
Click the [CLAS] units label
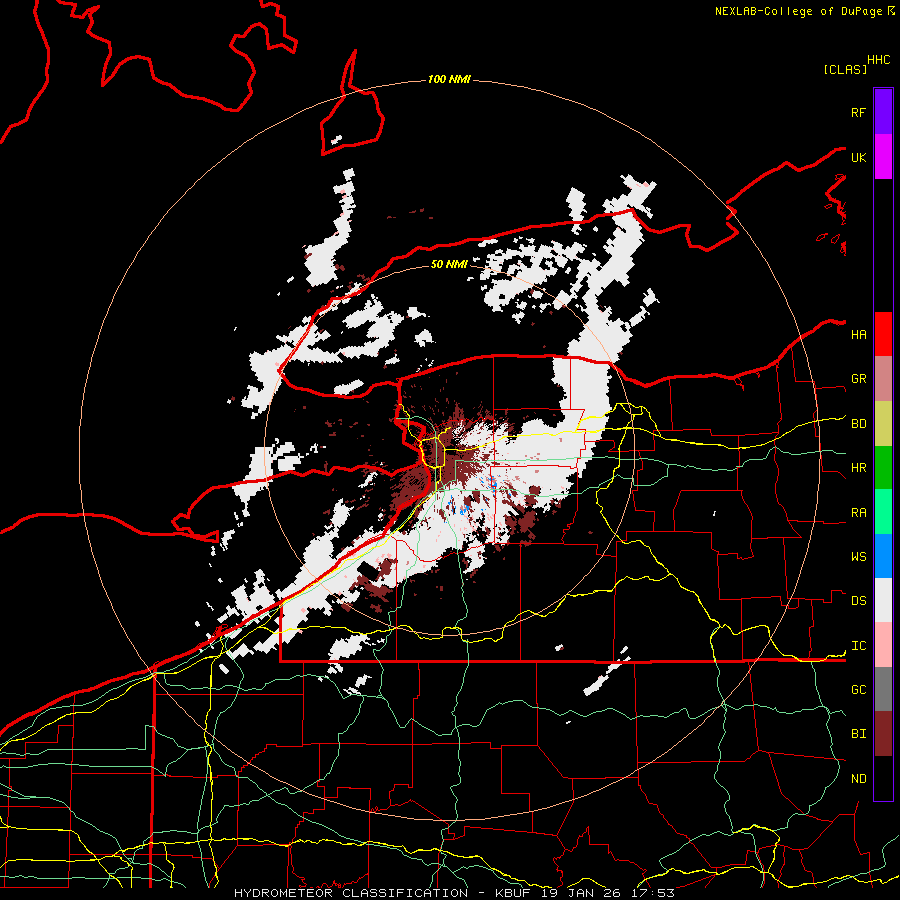845,70
